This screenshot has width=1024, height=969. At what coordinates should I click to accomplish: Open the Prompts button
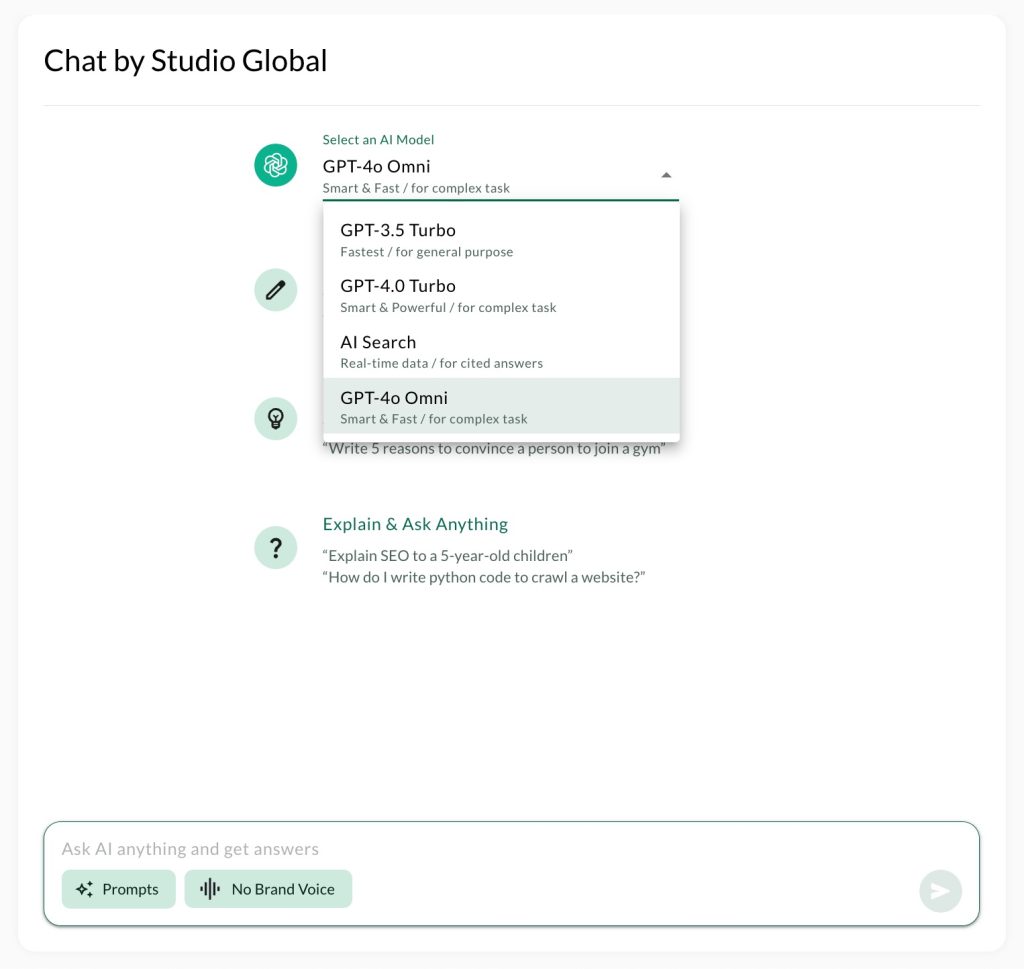(x=119, y=889)
